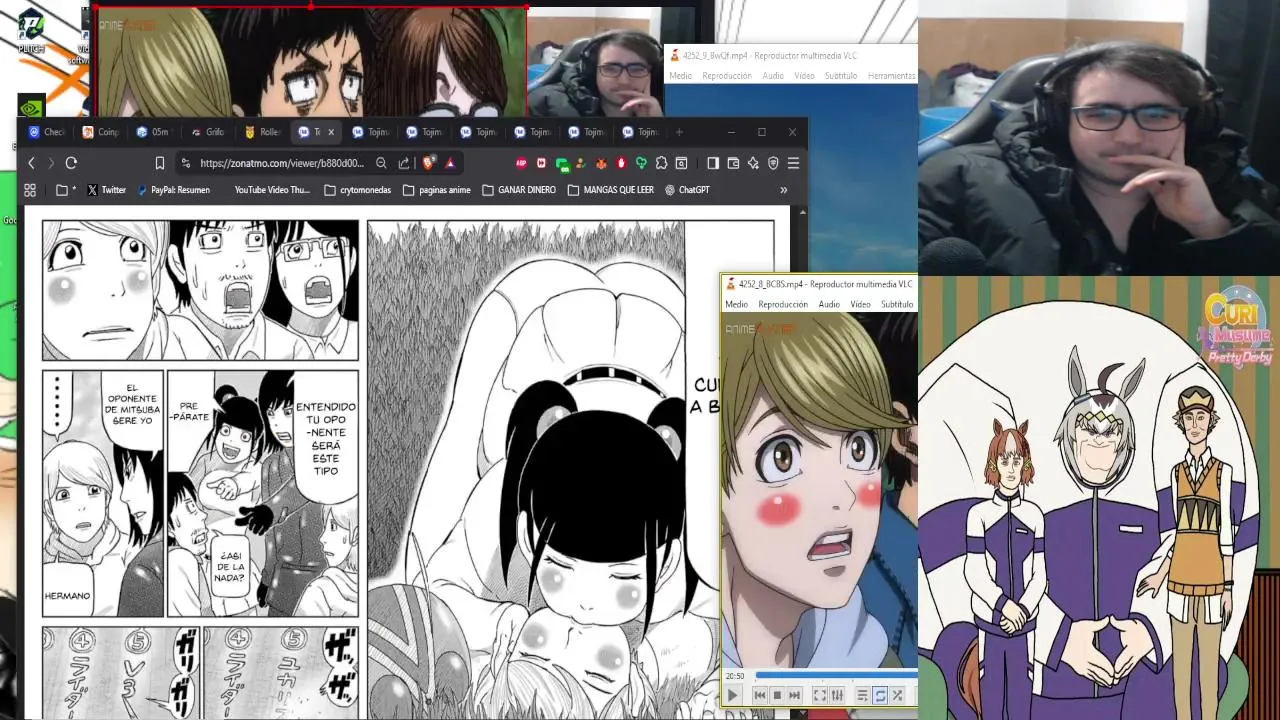The height and width of the screenshot is (720, 1280).
Task: Open Leo AI sparkle icon
Action: [x=753, y=163]
